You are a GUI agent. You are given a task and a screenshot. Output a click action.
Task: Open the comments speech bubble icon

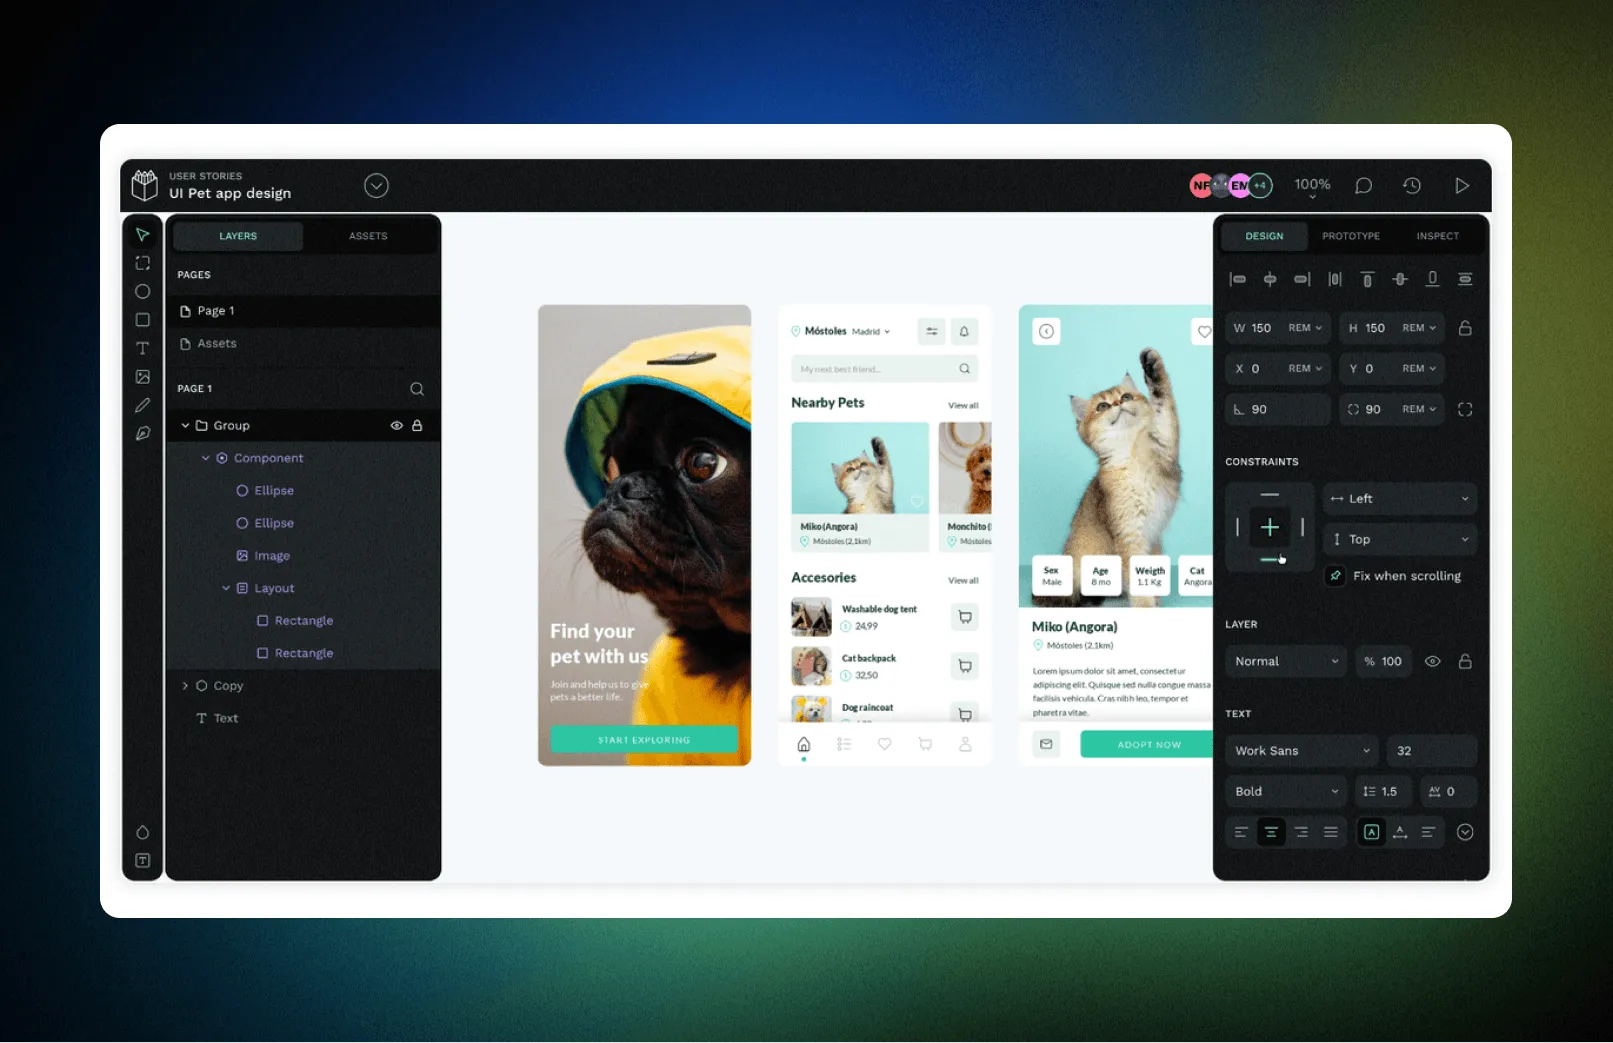1363,186
